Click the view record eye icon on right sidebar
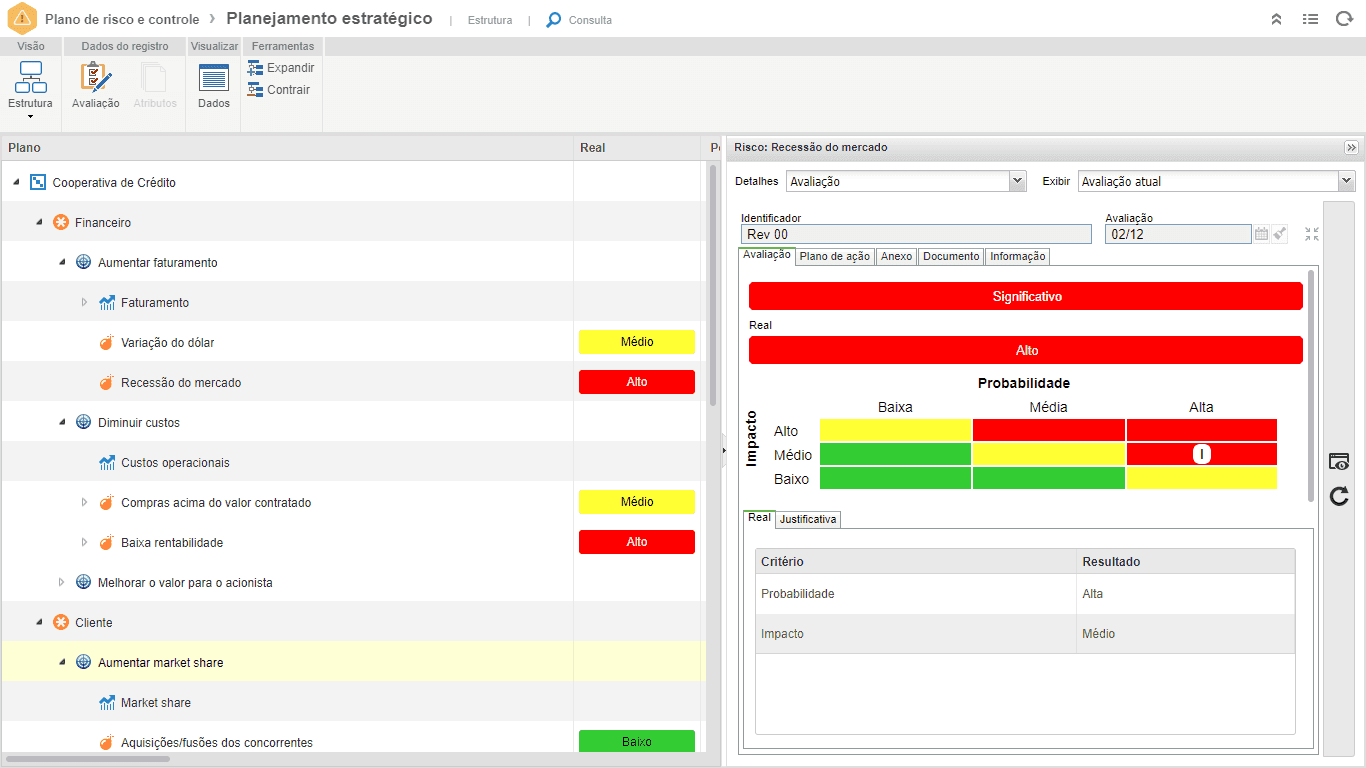This screenshot has height=768, width=1366. (x=1339, y=462)
